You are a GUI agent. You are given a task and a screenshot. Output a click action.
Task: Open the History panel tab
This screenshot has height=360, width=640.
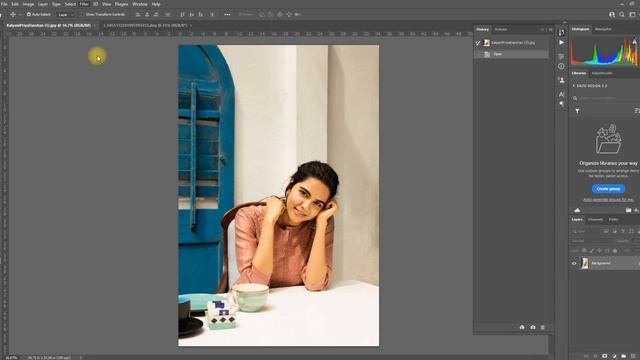pyautogui.click(x=482, y=29)
